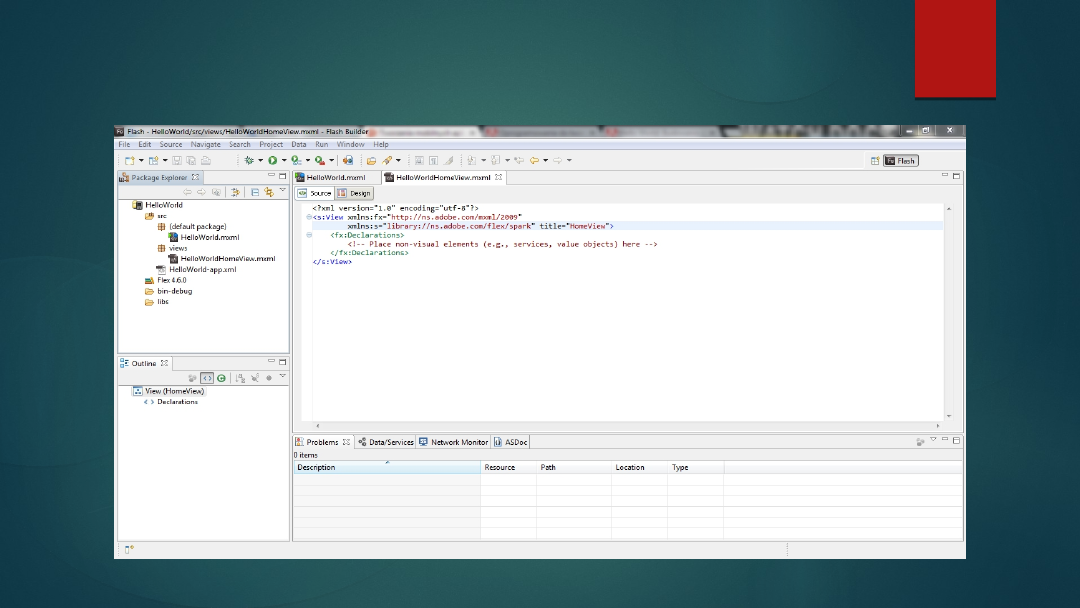Click the green Run button in toolbar
This screenshot has width=1080, height=608.
pos(271,160)
